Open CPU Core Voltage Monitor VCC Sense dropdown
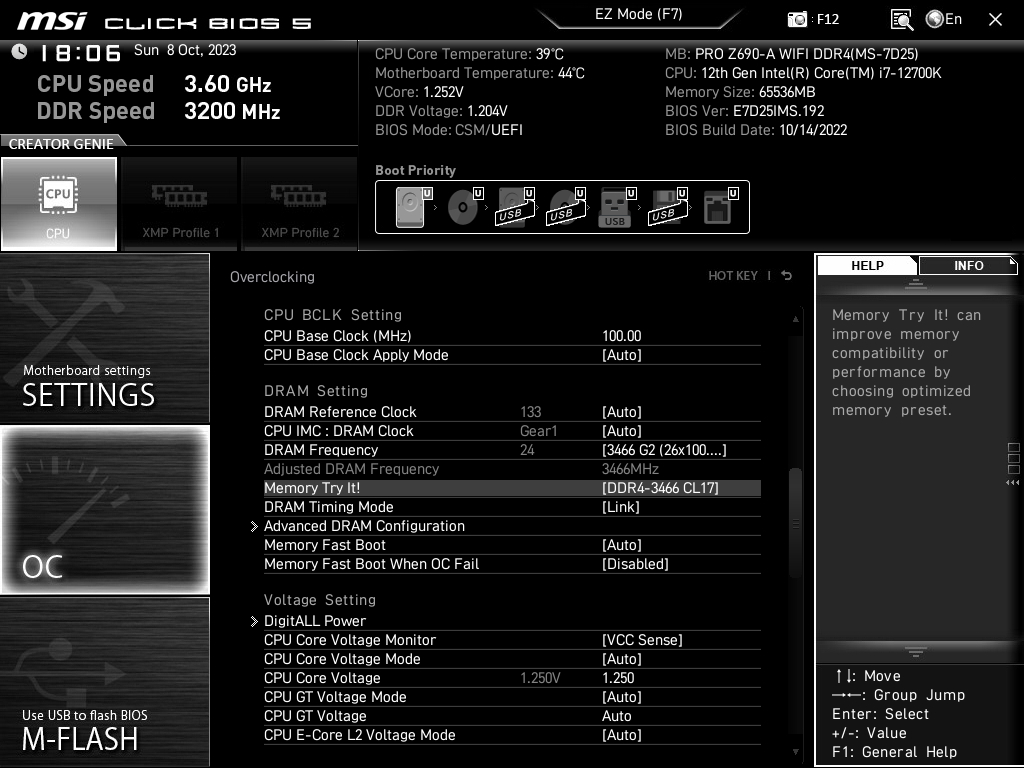Viewport: 1024px width, 768px height. pos(642,639)
